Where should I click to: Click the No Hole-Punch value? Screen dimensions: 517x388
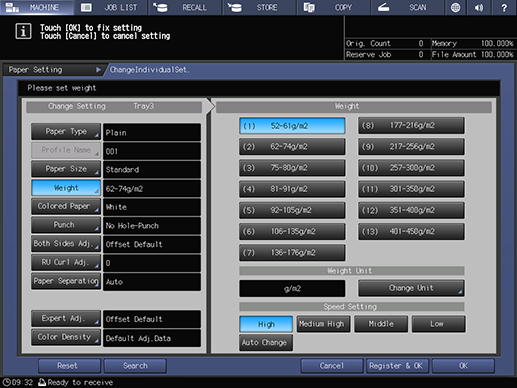click(152, 226)
